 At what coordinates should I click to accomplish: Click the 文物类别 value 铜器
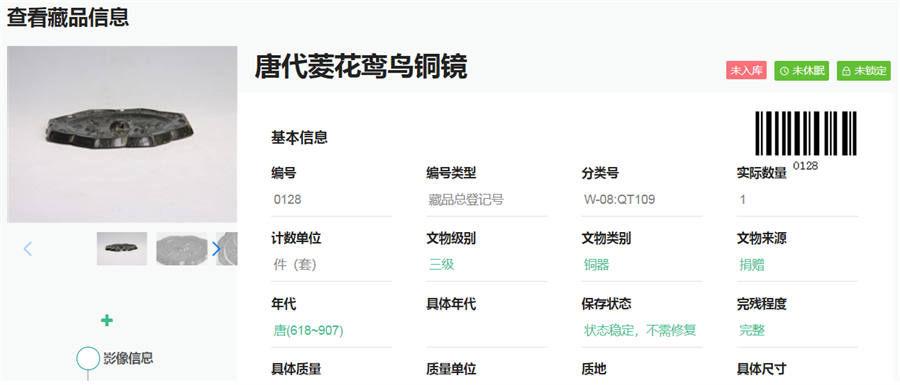click(x=597, y=265)
